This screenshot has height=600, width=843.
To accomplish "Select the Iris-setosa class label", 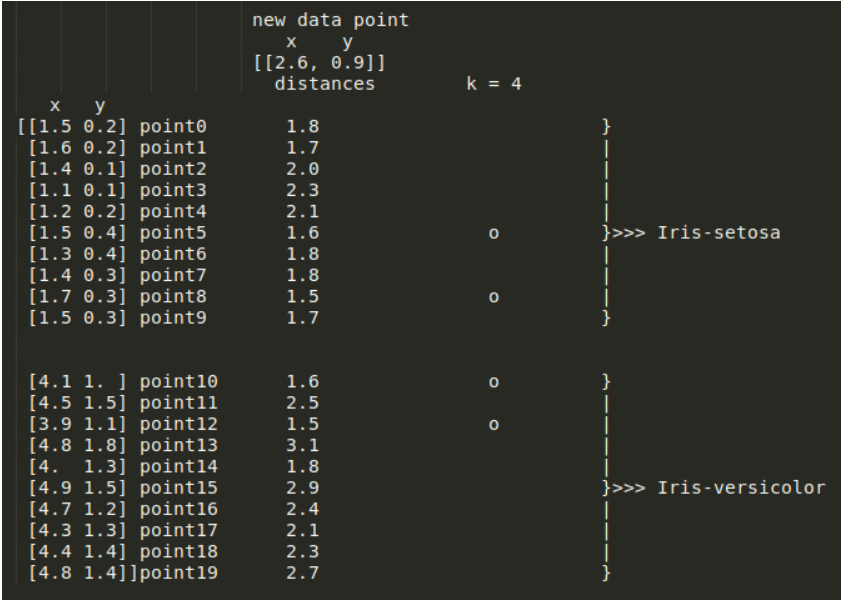I will pyautogui.click(x=719, y=233).
